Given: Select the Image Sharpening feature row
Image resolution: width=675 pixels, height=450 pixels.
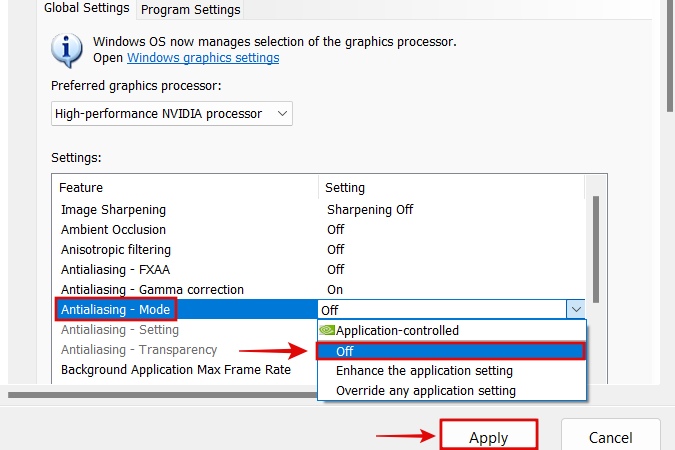Looking at the screenshot, I should tap(113, 210).
